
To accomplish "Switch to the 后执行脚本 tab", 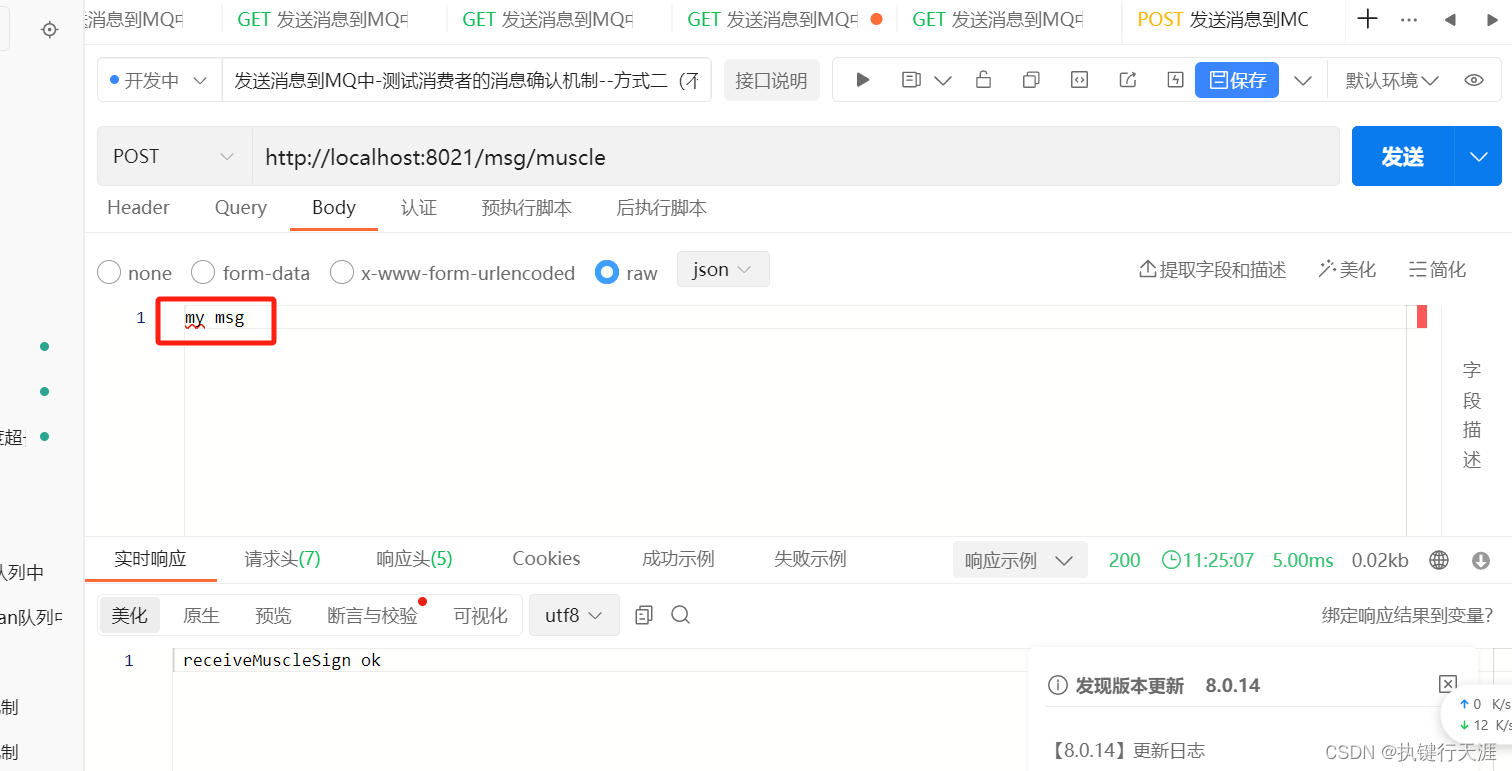I will [x=662, y=207].
